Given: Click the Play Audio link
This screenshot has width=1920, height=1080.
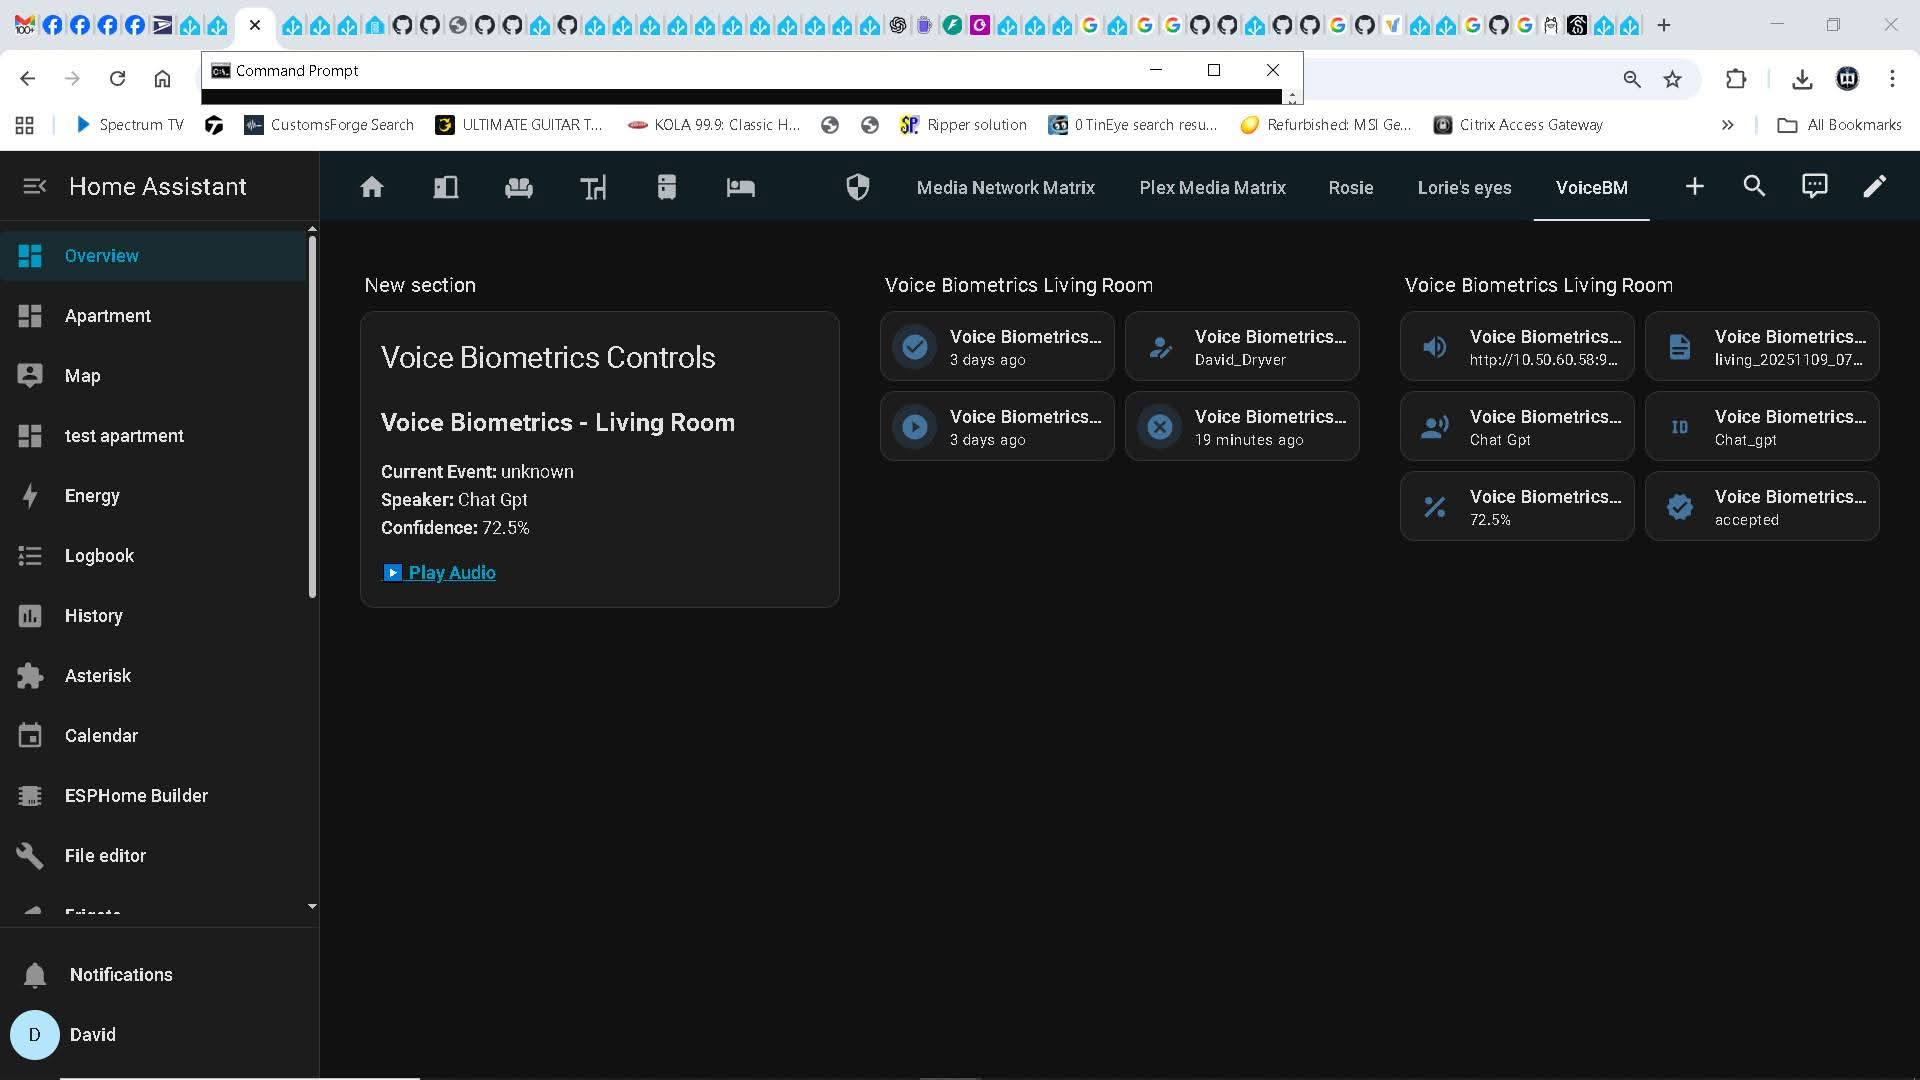Looking at the screenshot, I should (x=451, y=572).
